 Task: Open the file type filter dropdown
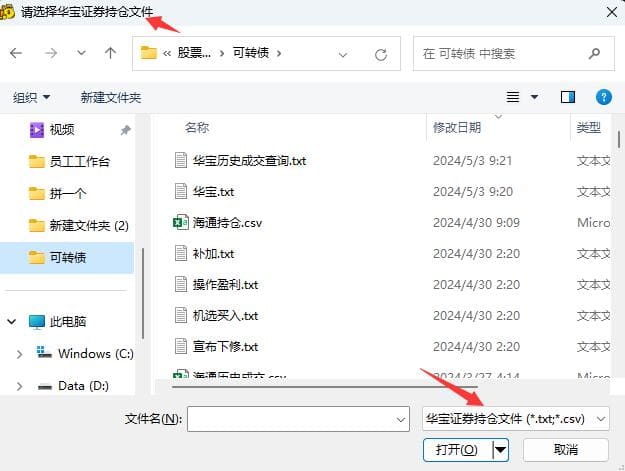pyautogui.click(x=515, y=418)
